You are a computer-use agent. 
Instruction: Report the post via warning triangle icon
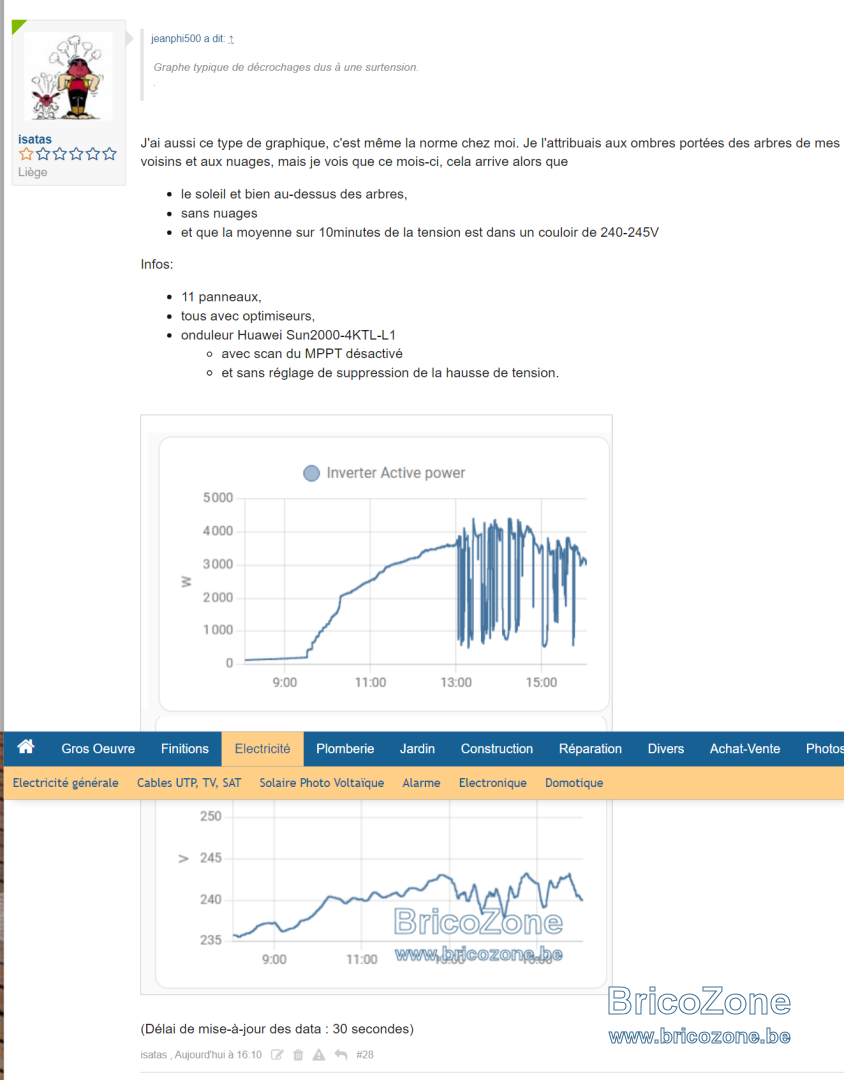point(318,1055)
